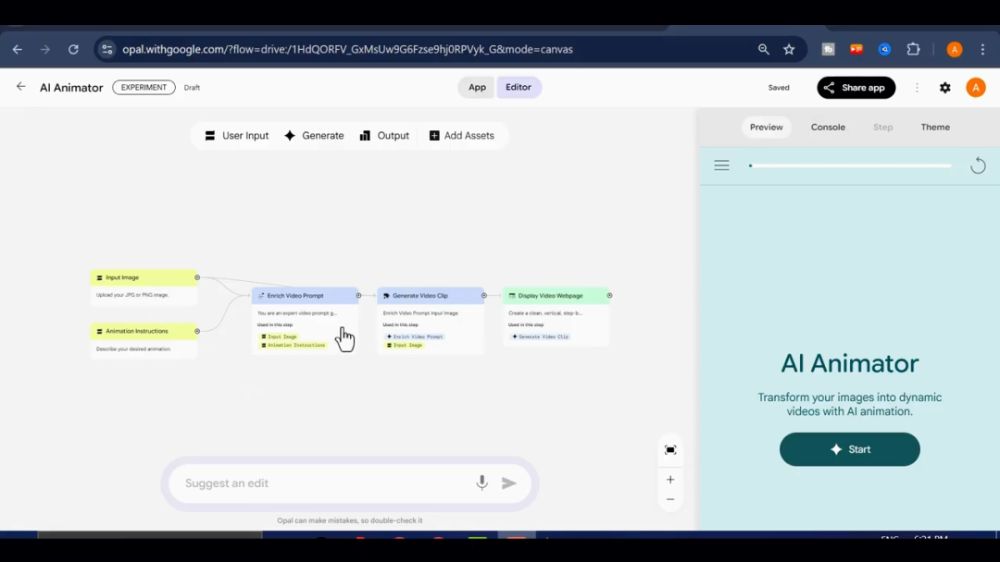Bookmark this page with star icon

click(x=789, y=49)
